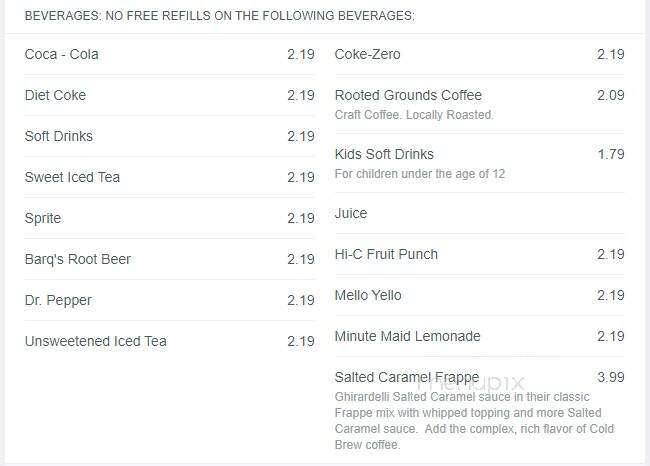Screen dimensions: 650x466
Task: Choose Hi-C Fruit Punch
Action: [479, 255]
